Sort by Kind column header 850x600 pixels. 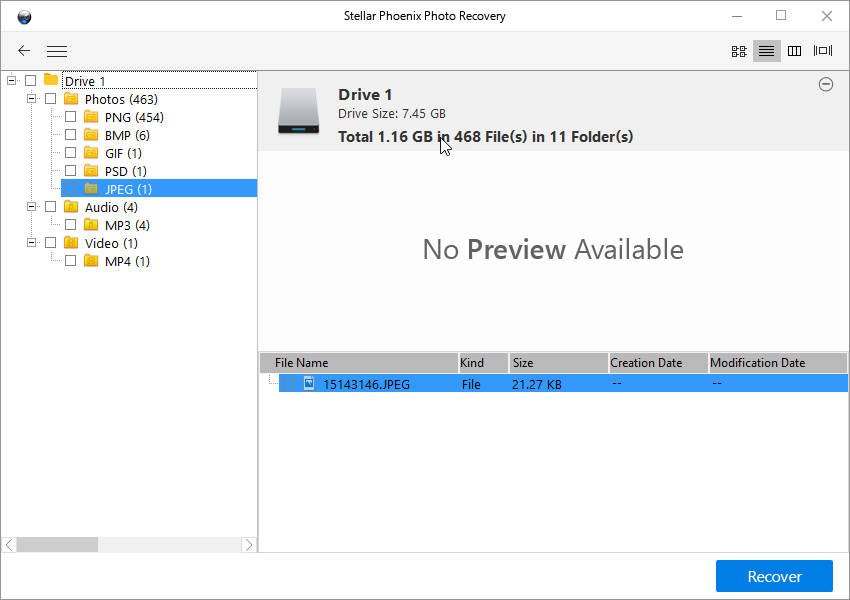tap(484, 363)
